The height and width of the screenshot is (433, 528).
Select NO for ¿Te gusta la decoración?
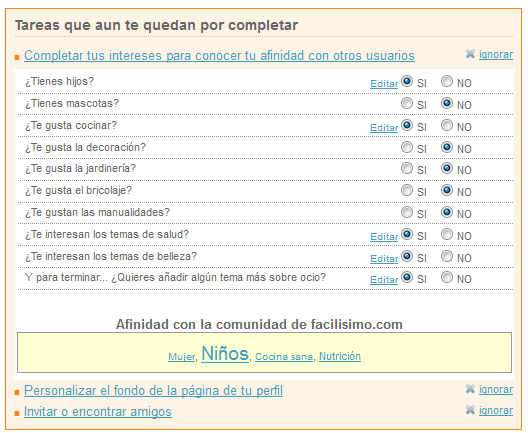coord(447,147)
